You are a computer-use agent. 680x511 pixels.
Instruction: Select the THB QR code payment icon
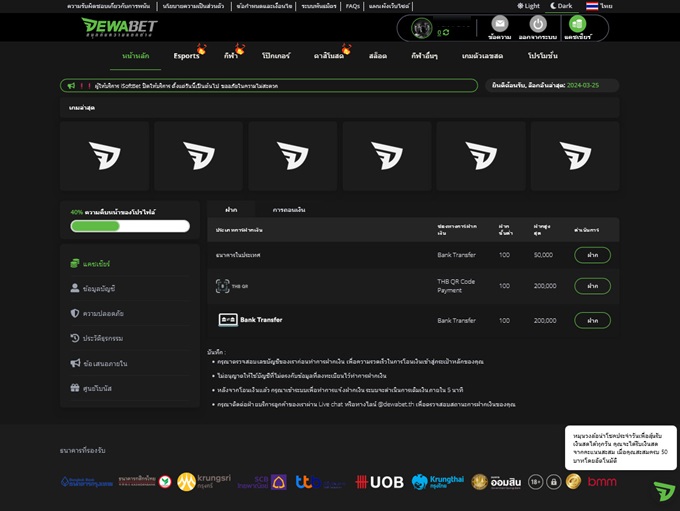(223, 286)
